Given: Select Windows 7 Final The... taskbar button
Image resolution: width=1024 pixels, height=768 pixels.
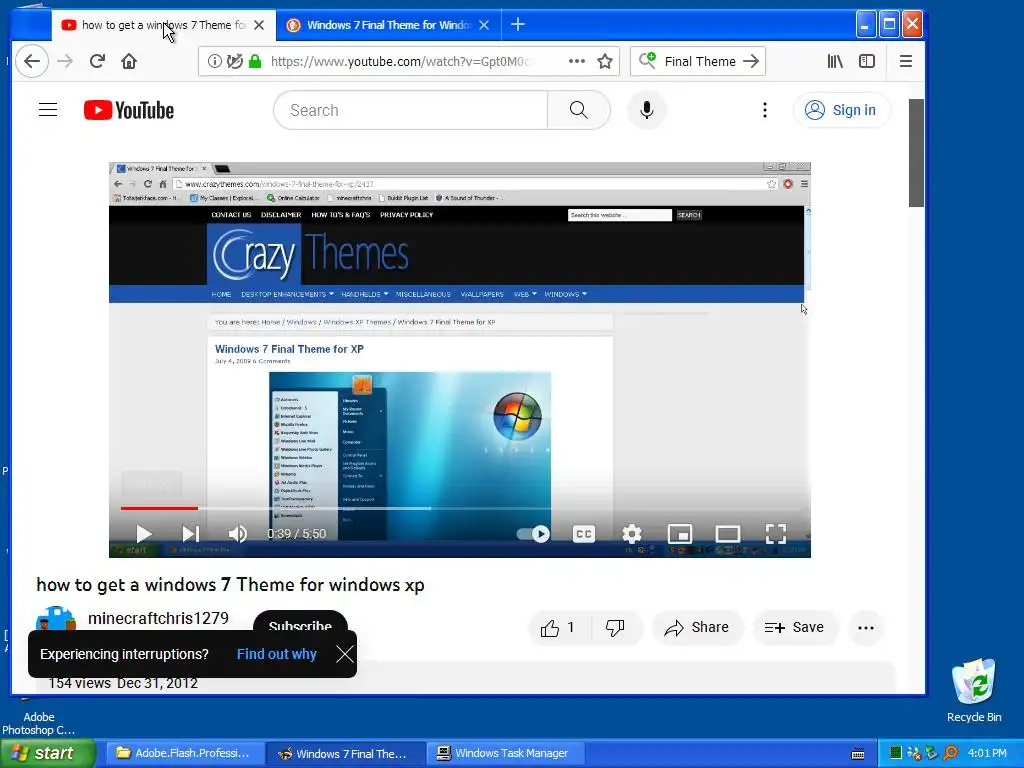Looking at the screenshot, I should click(345, 754).
